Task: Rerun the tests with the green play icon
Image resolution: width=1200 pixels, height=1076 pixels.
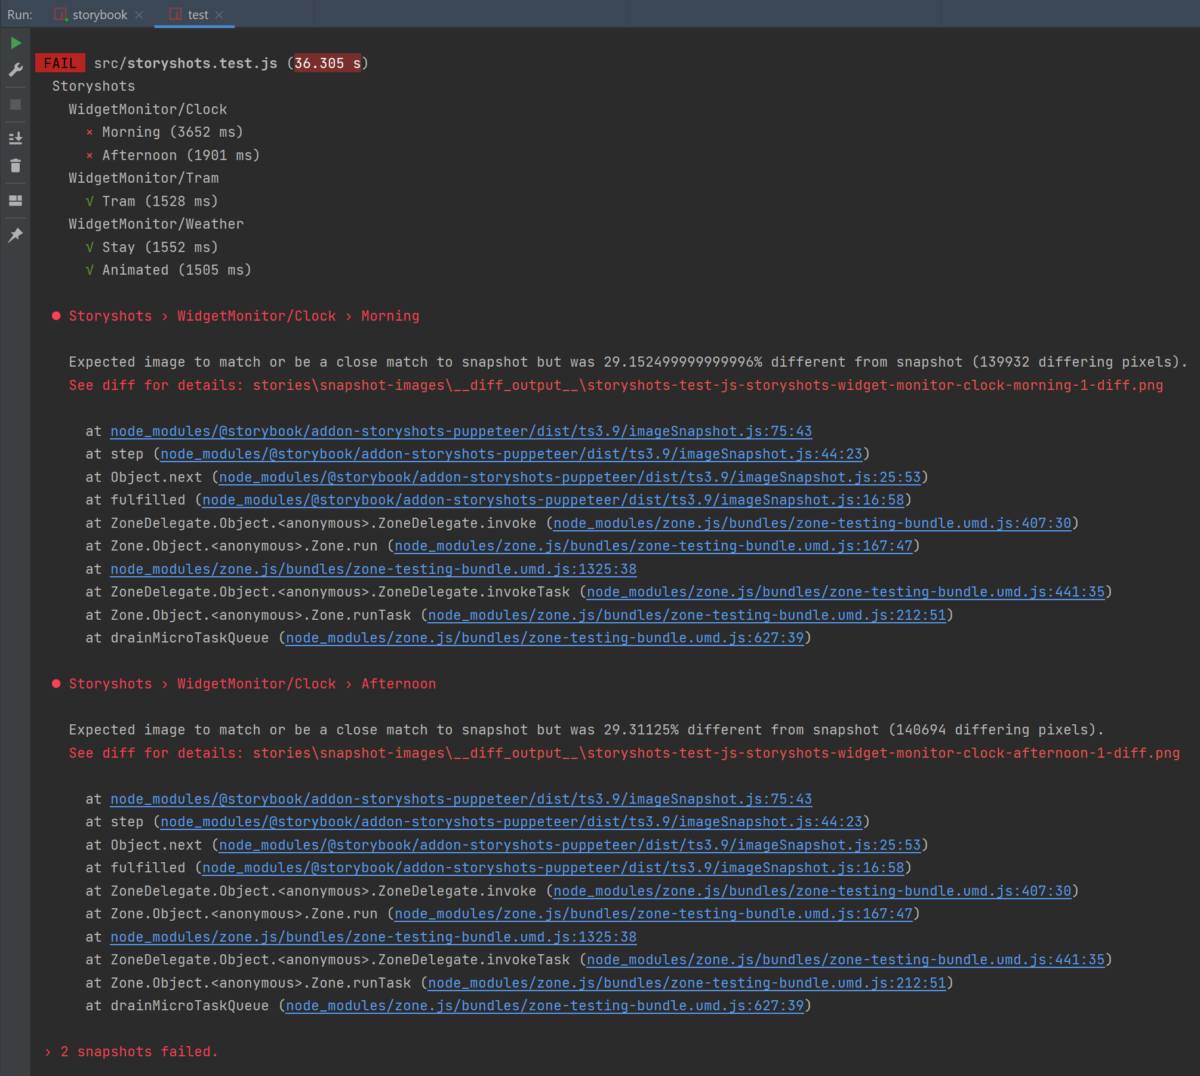Action: tap(15, 43)
